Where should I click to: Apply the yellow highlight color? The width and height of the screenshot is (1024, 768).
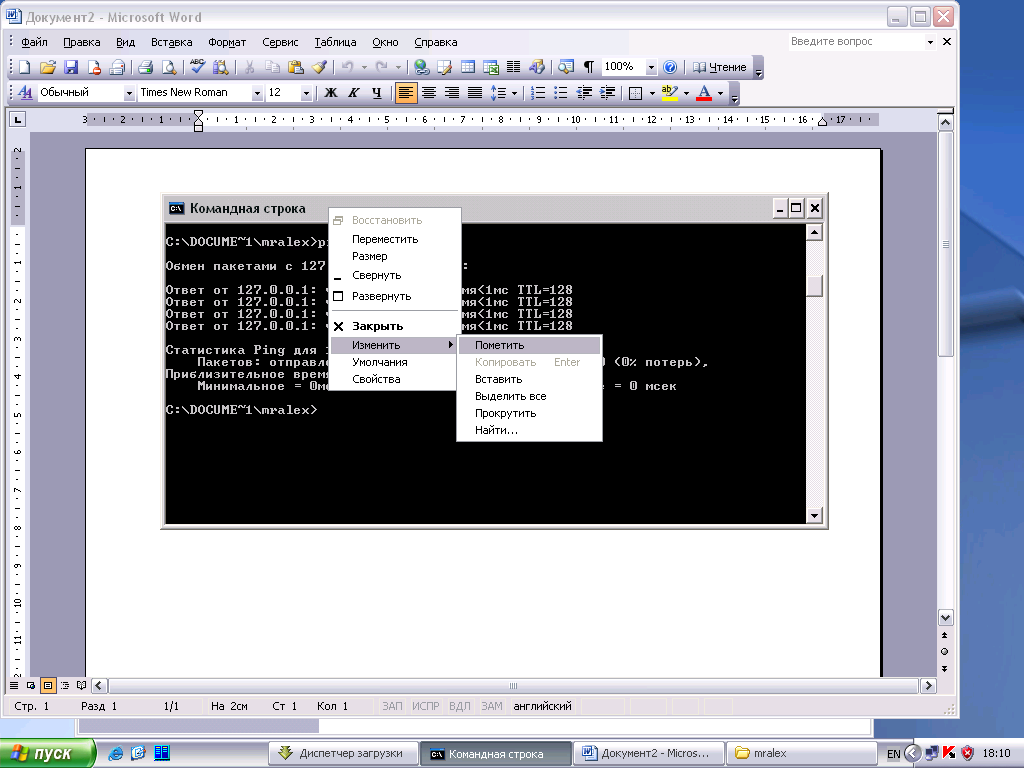click(669, 93)
